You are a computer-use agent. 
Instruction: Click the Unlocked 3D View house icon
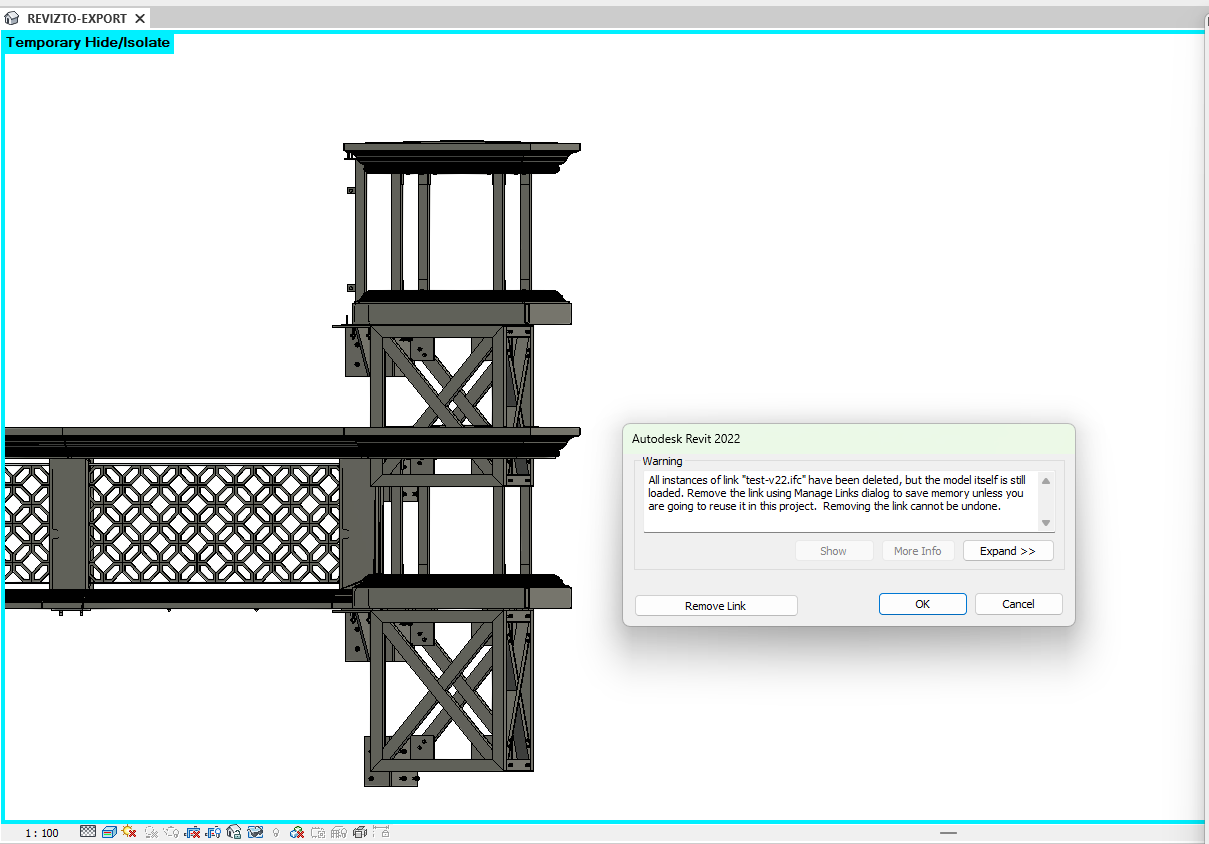234,832
